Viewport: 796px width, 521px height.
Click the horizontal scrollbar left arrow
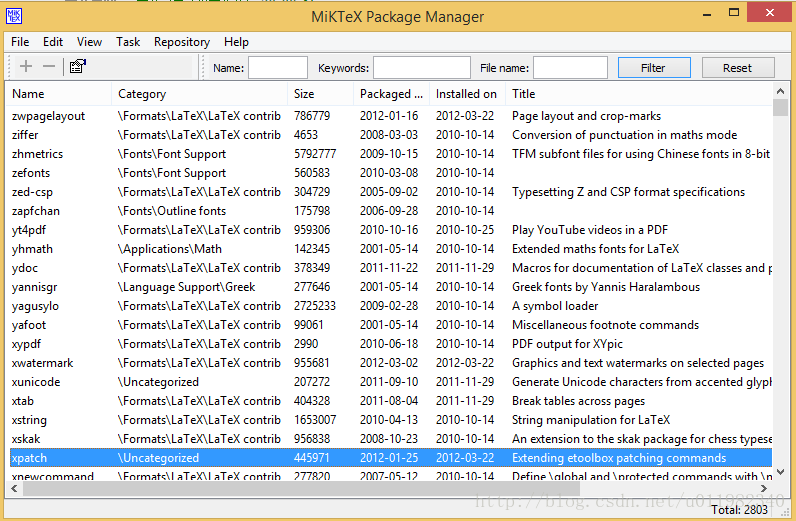coord(14,489)
